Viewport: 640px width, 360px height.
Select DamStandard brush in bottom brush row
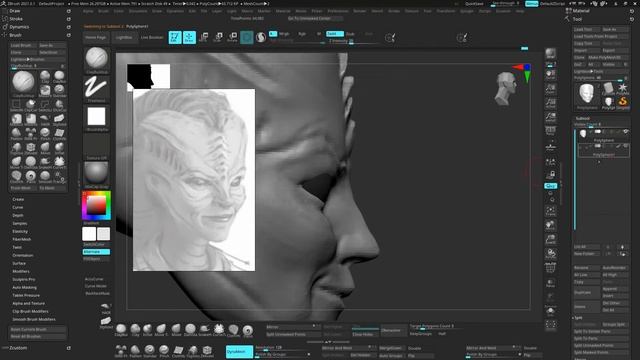click(190, 330)
